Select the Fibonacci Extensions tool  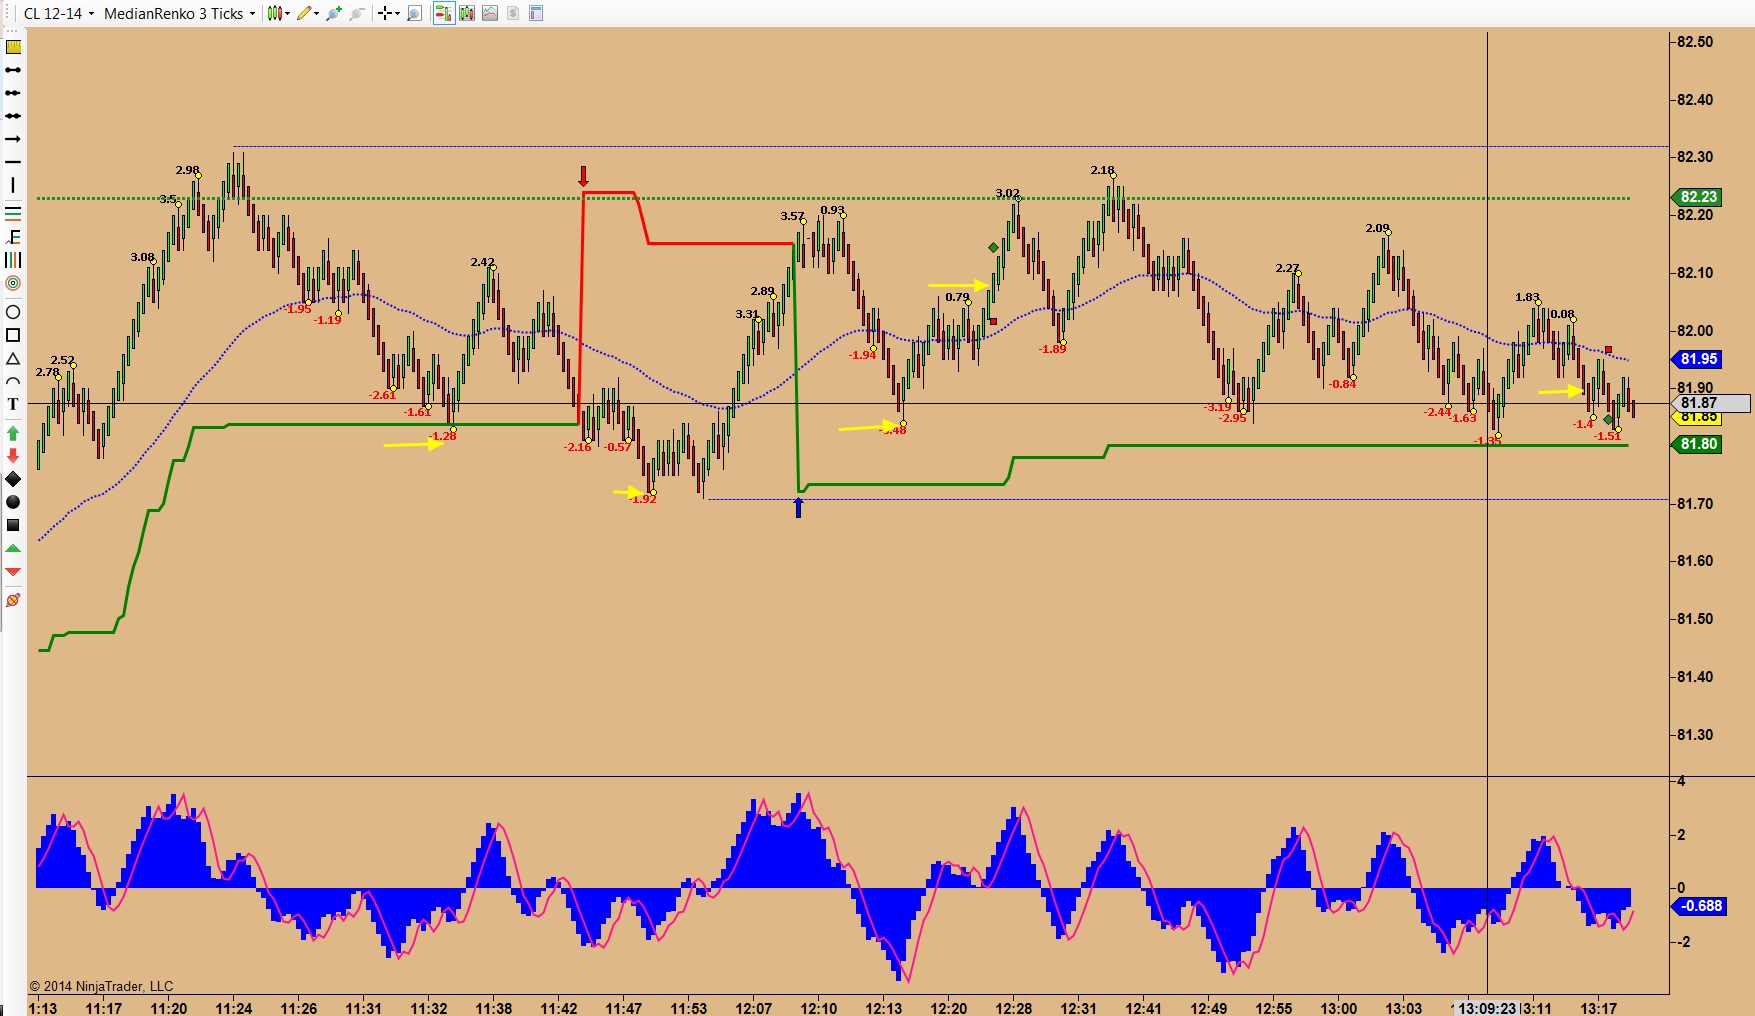13,237
